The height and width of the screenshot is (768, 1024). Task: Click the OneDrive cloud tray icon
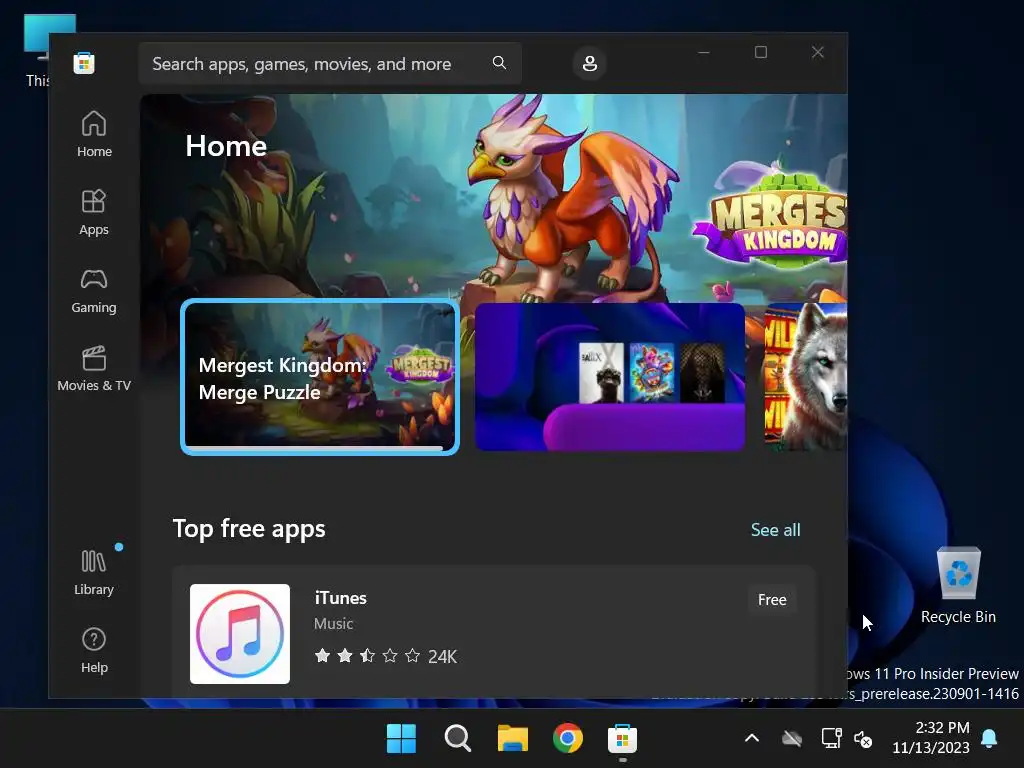[x=792, y=739]
